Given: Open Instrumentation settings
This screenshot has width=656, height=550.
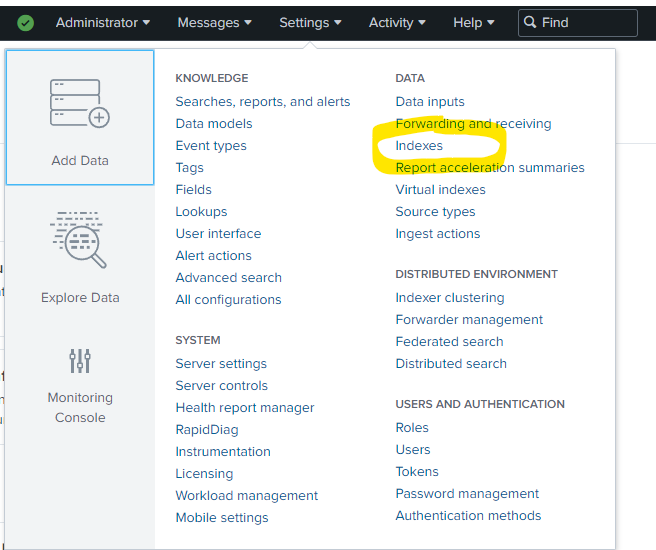Looking at the screenshot, I should click(223, 452).
